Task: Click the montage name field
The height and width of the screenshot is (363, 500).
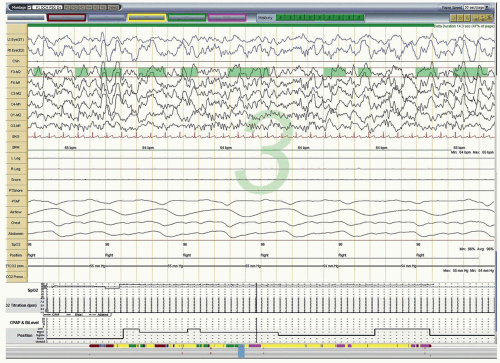Action: coord(47,7)
